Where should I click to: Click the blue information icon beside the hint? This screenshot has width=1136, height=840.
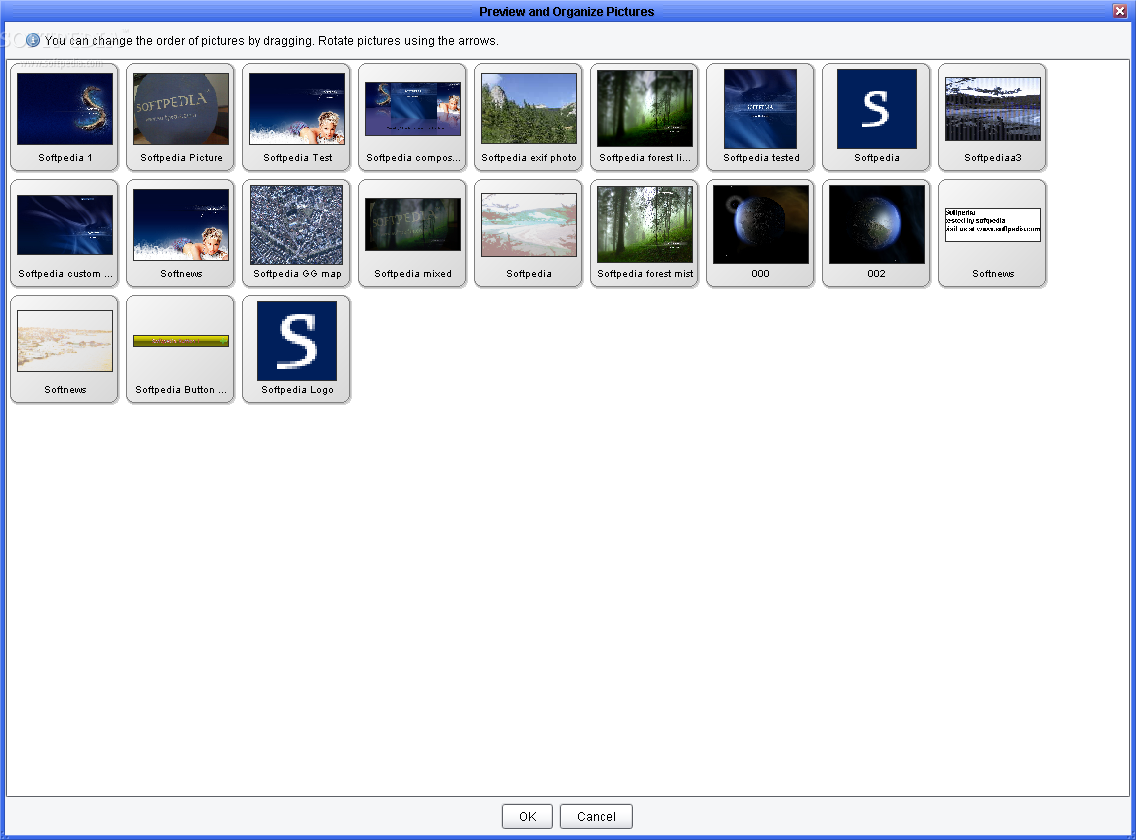(33, 40)
